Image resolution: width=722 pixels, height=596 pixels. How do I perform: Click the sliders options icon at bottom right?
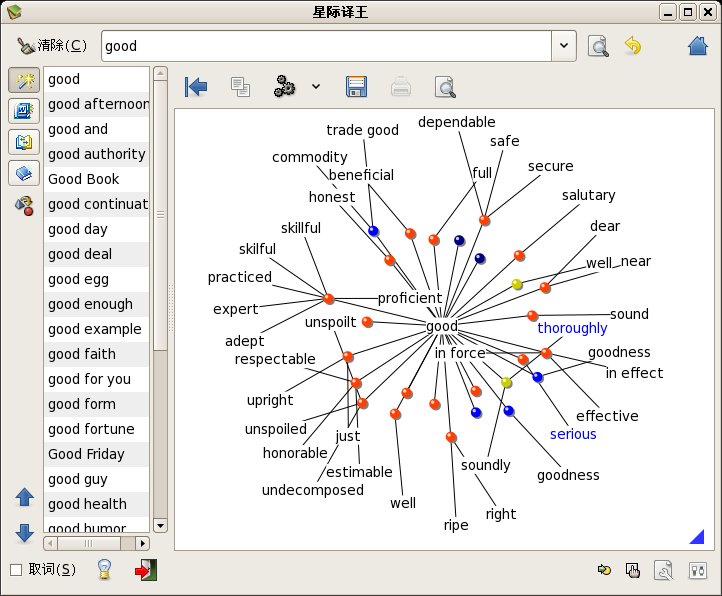698,571
